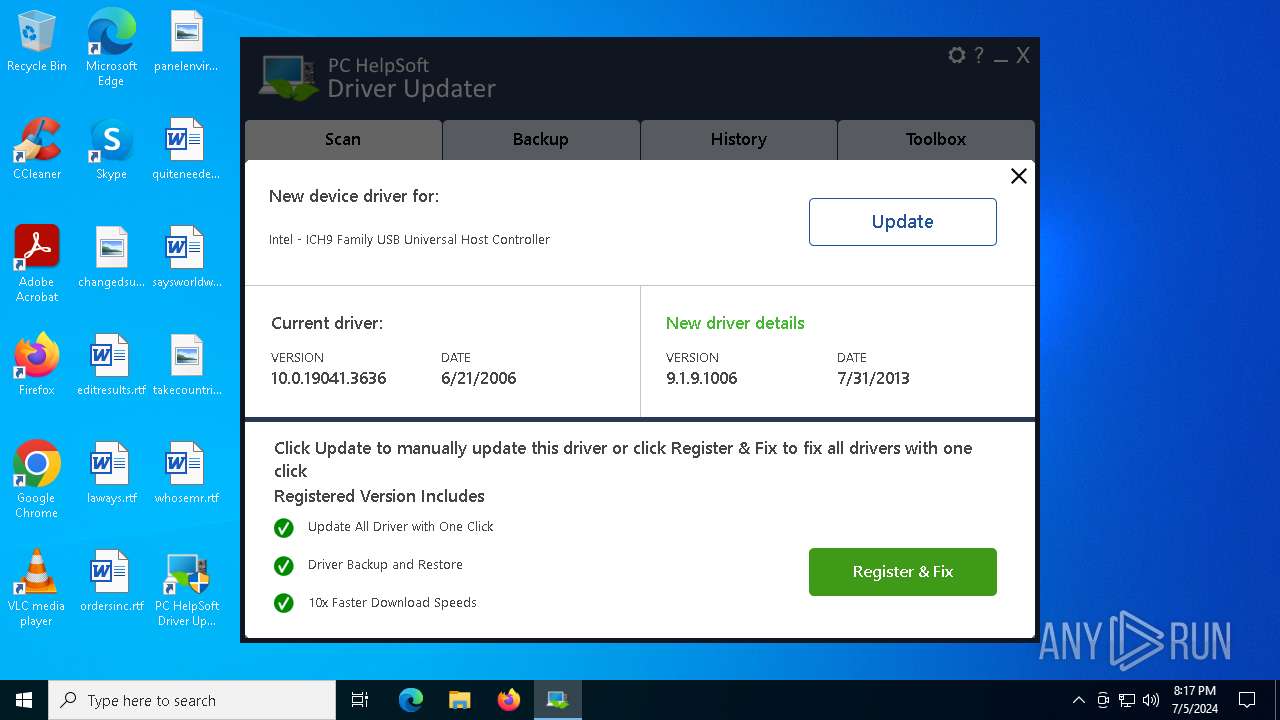Image resolution: width=1280 pixels, height=720 pixels.
Task: Open Recycle Bin desktop icon
Action: pos(37,42)
